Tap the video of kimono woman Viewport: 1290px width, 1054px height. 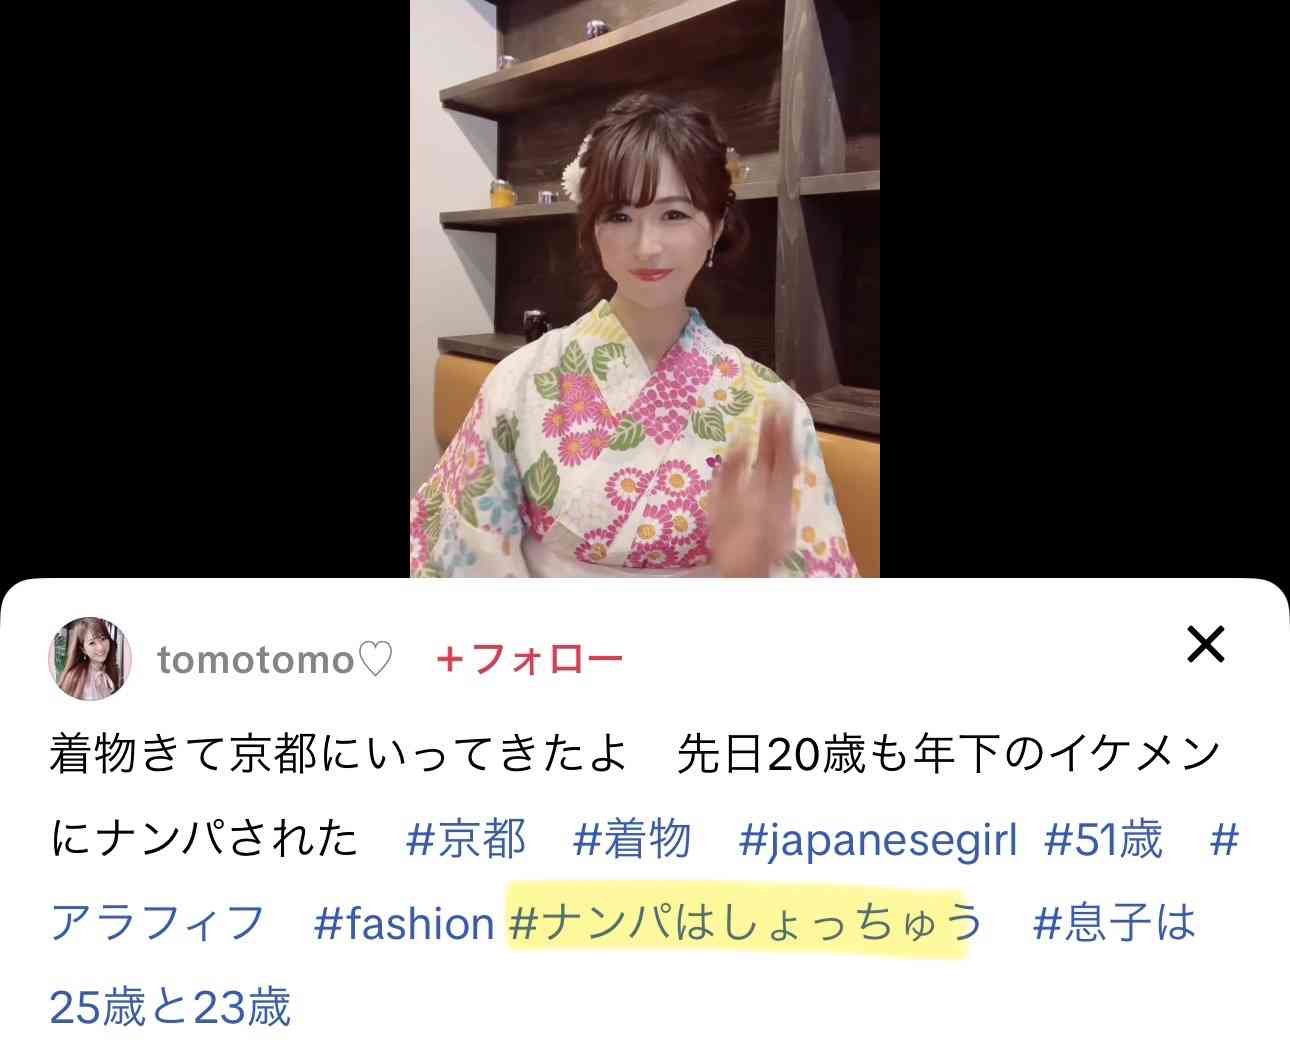pyautogui.click(x=644, y=288)
